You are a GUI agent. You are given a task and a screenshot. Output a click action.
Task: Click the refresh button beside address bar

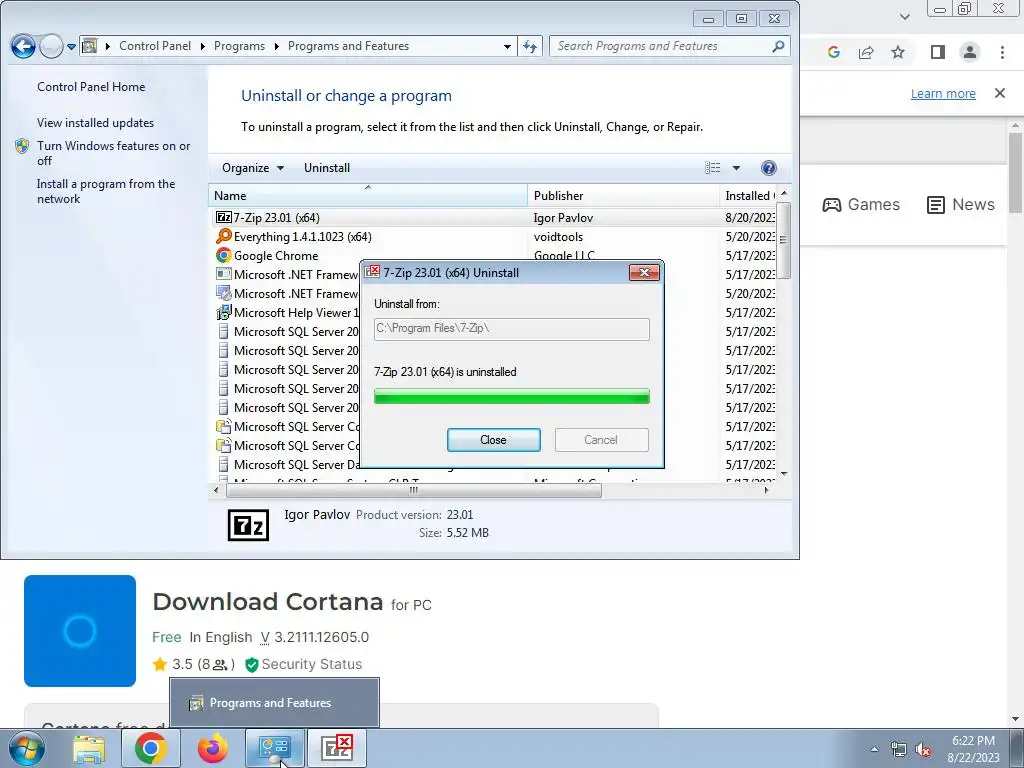pyautogui.click(x=530, y=46)
